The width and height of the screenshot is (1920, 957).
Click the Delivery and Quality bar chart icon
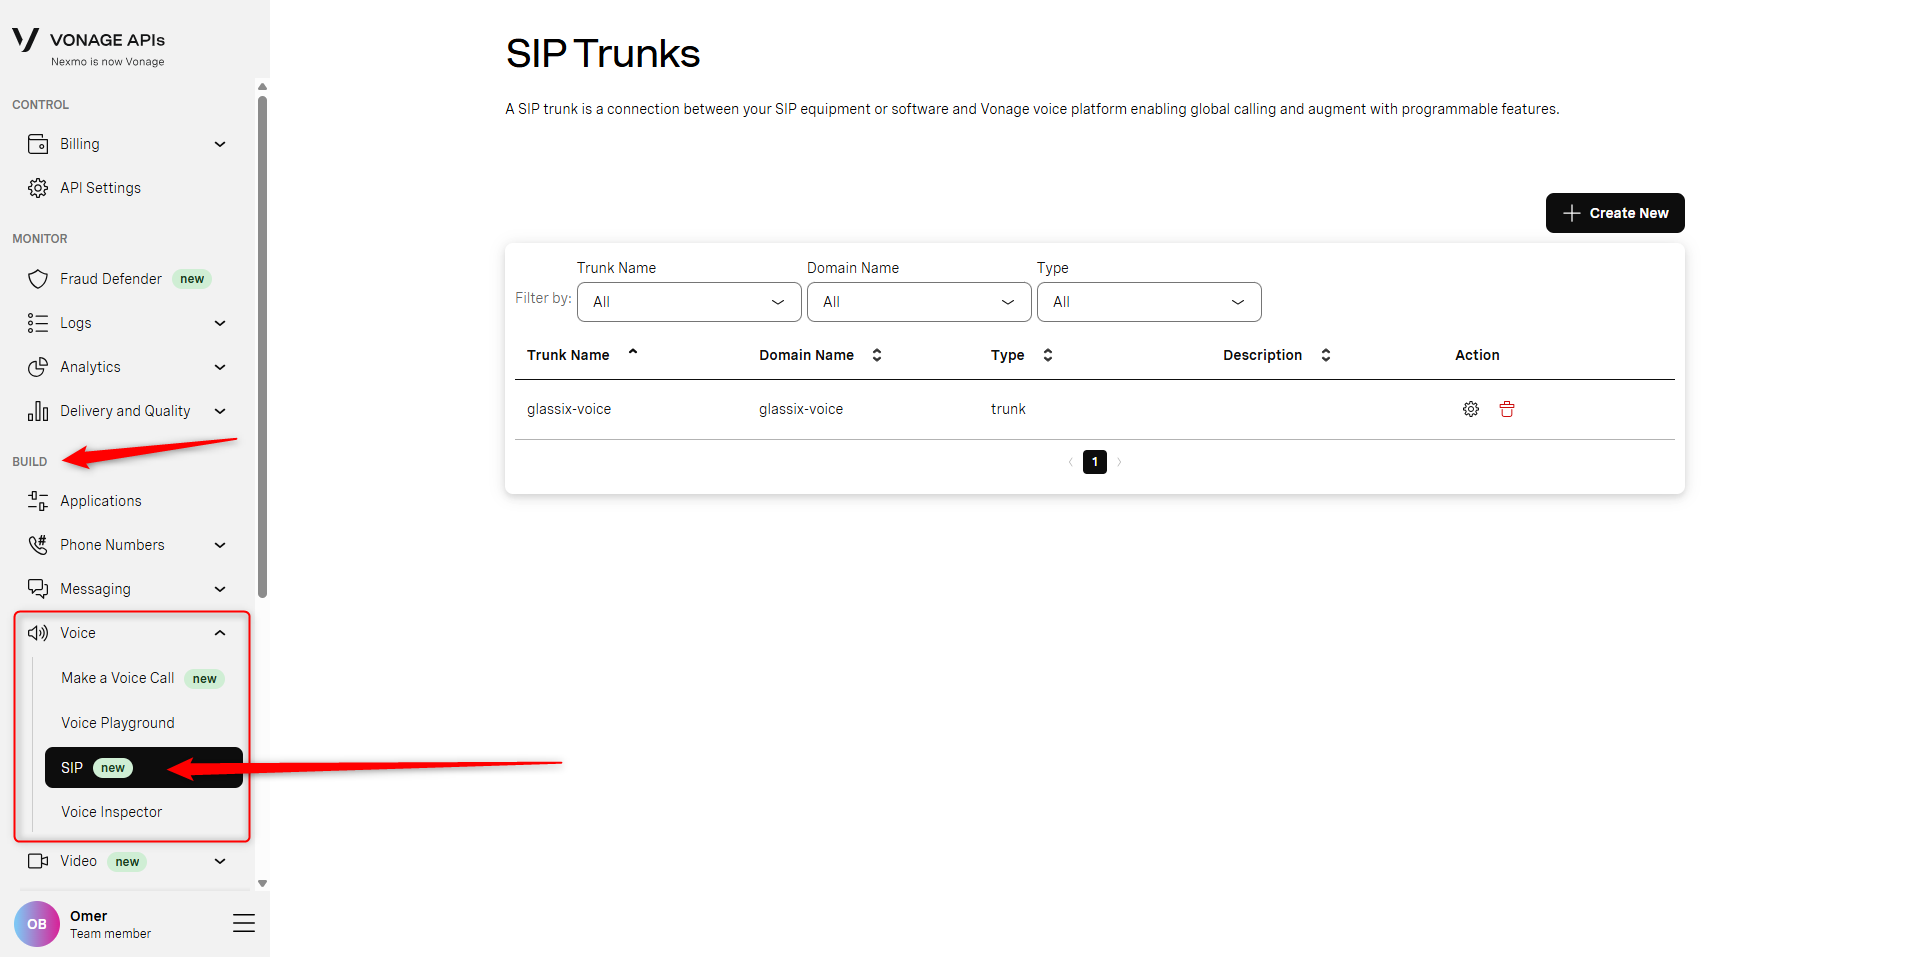38,411
